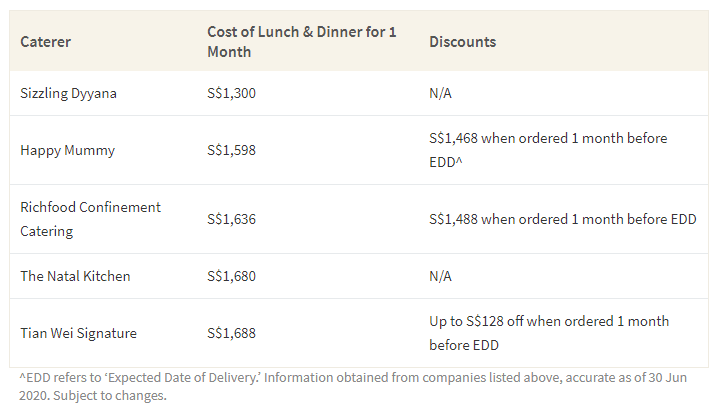This screenshot has width=717, height=413.
Task: Select the Sizzling Dyyana caterer cell
Action: click(68, 92)
